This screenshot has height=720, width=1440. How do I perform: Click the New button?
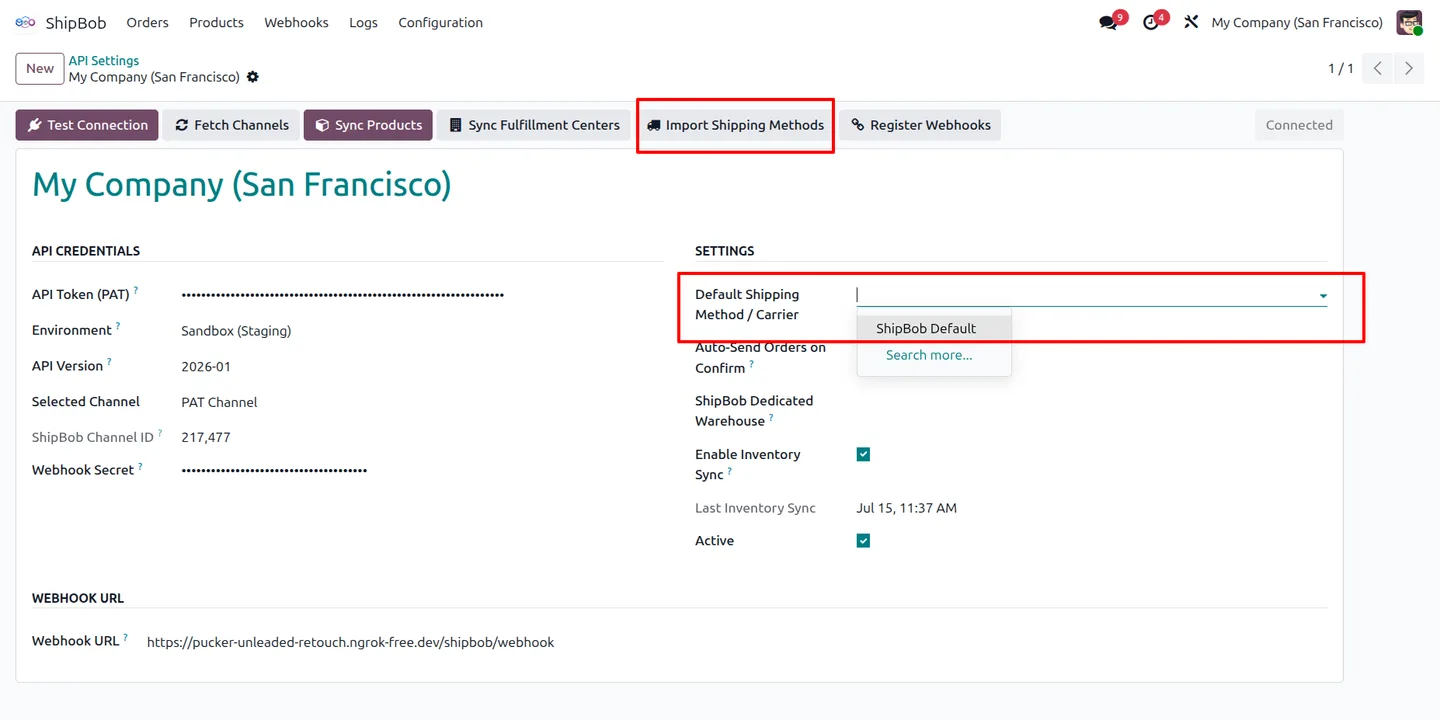click(x=40, y=69)
